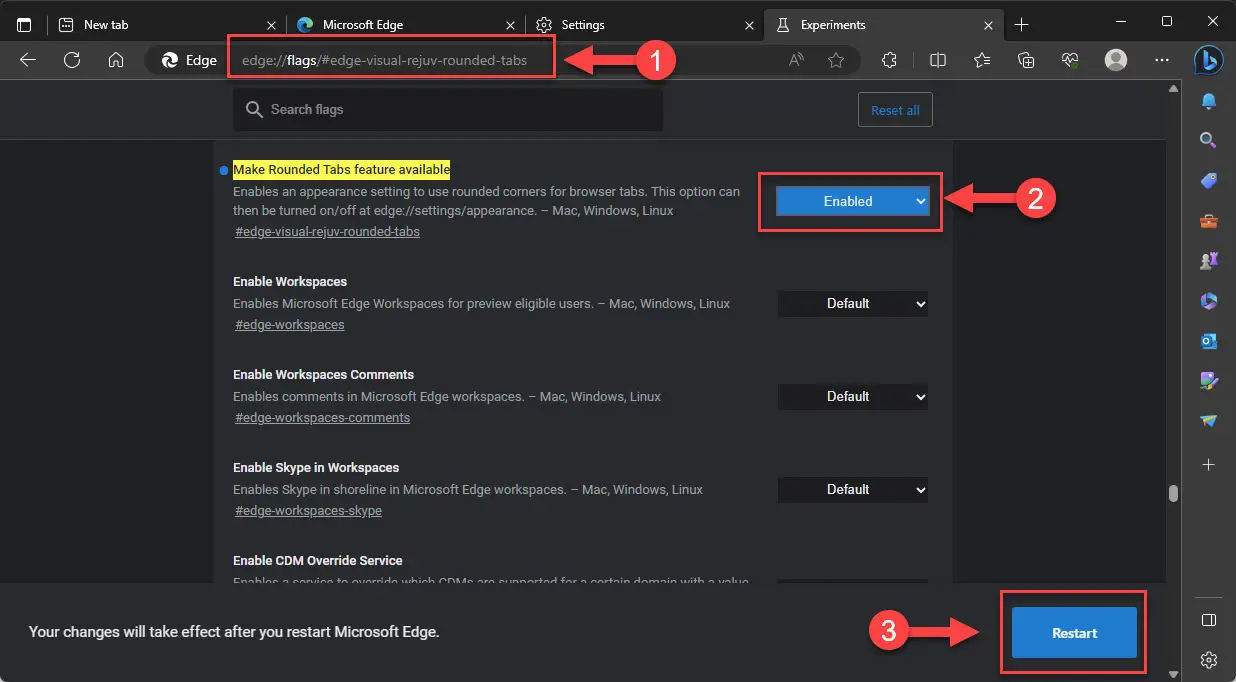Viewport: 1236px width, 682px height.
Task: Click the Restart button
Action: 1074,633
